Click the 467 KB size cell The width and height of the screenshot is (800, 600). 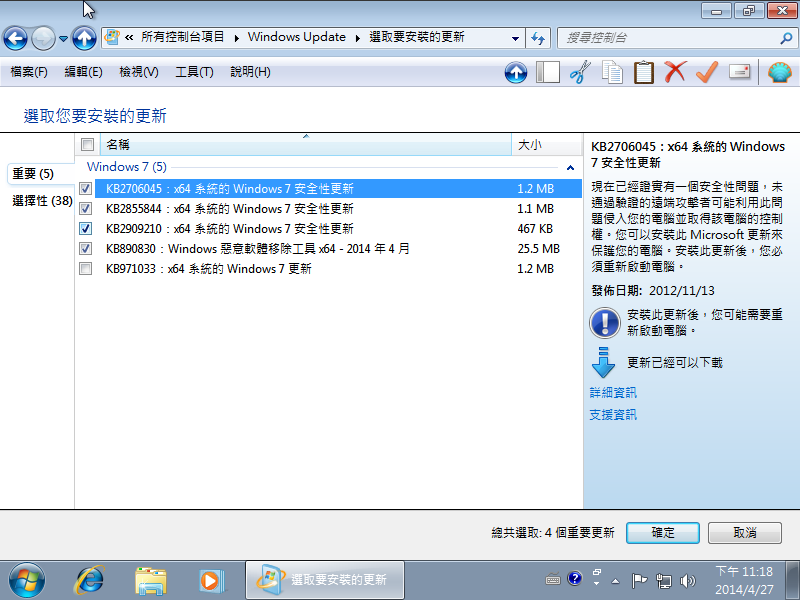(535, 229)
